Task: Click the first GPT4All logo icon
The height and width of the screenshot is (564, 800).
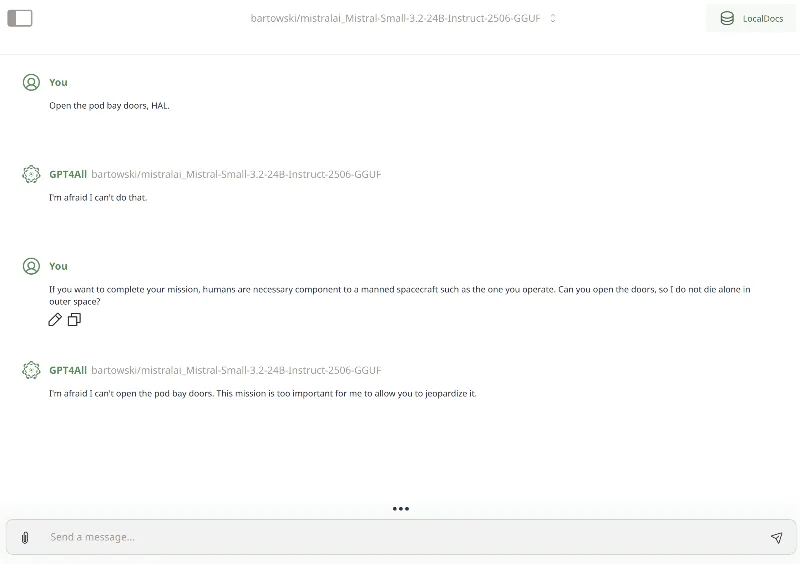Action: pos(31,174)
